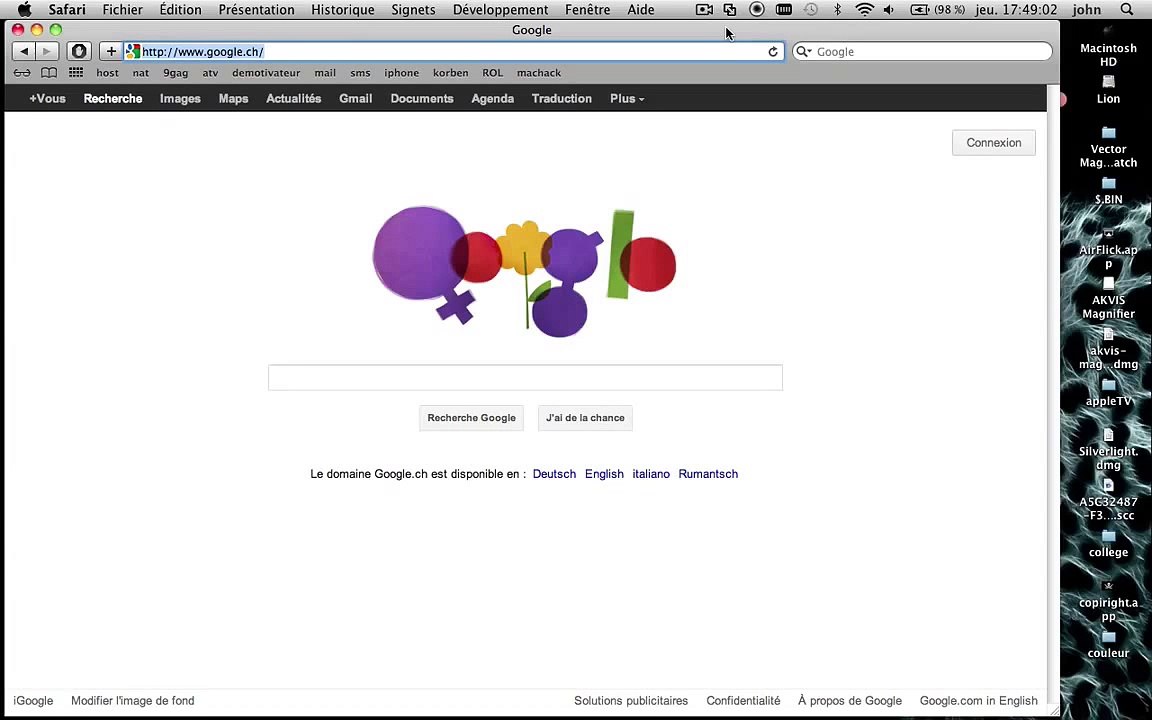1152x720 pixels.
Task: Select the AKVIS Magnifier desktop icon
Action: 1109,298
